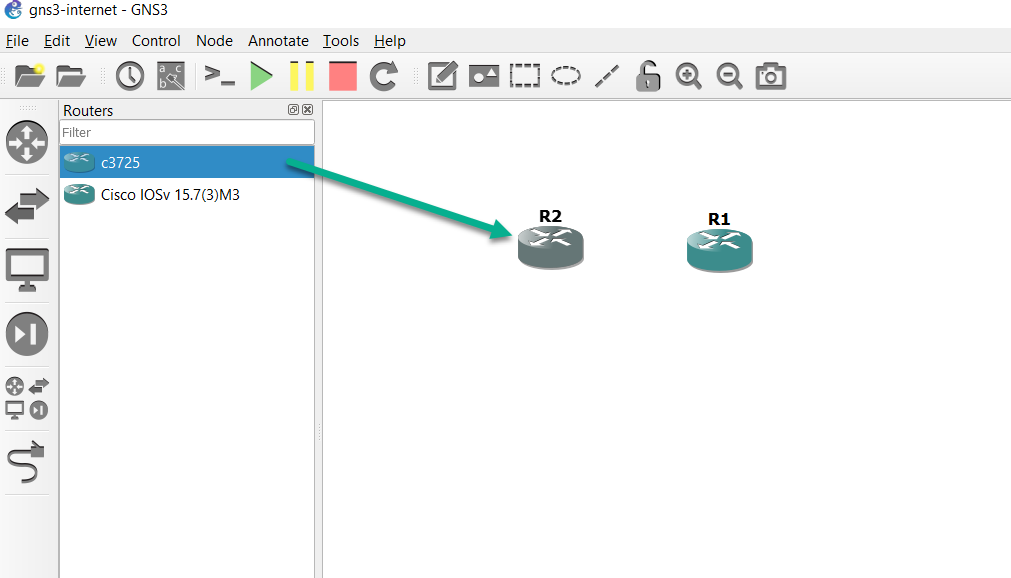1011x578 pixels.
Task: Toggle show/hide interface labels icon
Action: coord(171,76)
